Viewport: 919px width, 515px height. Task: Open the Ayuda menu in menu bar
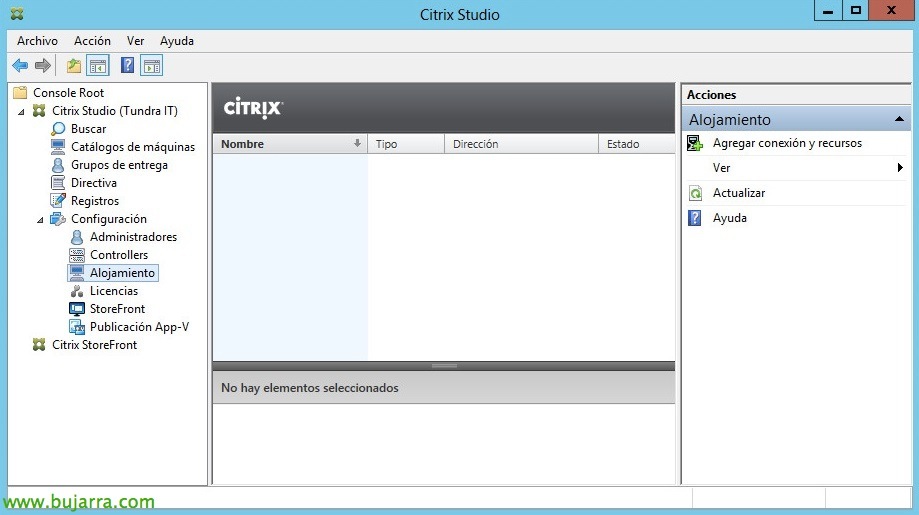[176, 40]
